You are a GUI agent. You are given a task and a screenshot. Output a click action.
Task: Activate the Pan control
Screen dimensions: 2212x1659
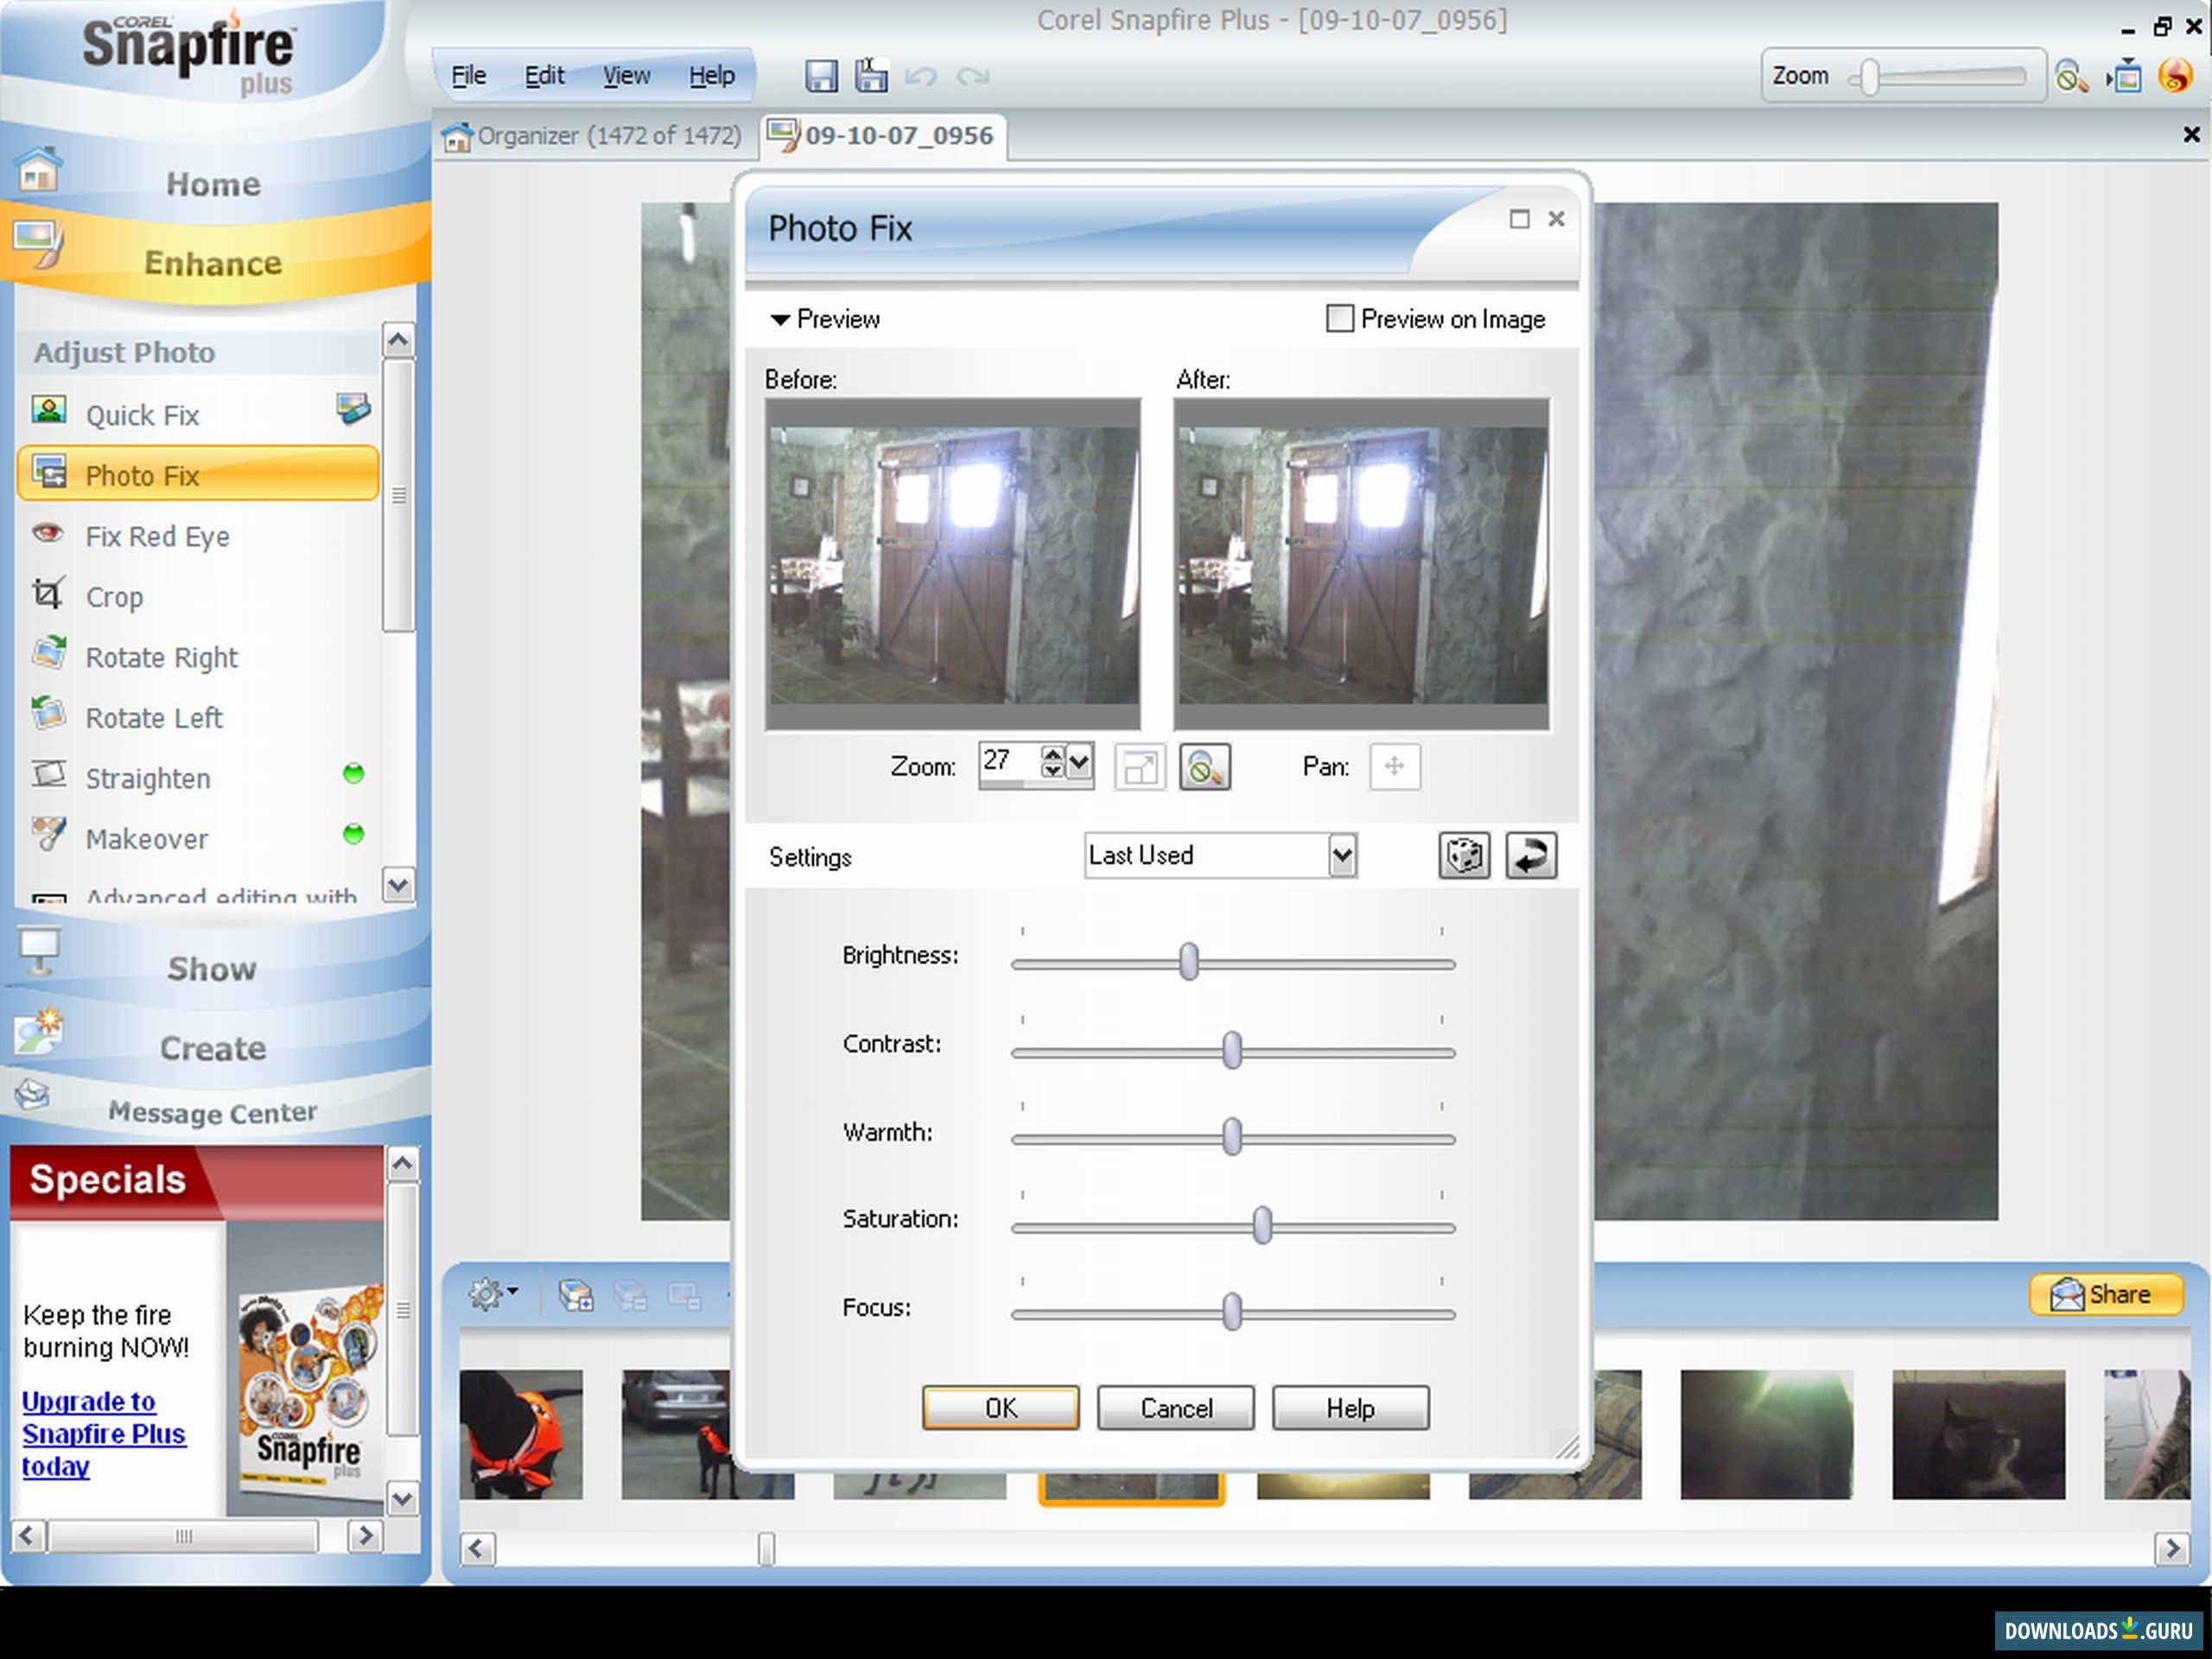click(1395, 767)
